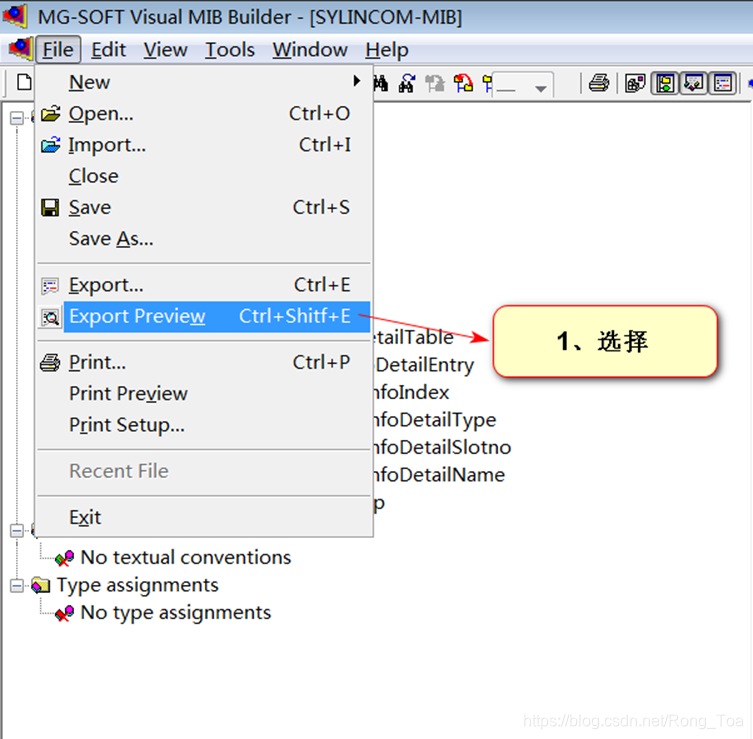Choose Import... from File menu

click(205, 145)
